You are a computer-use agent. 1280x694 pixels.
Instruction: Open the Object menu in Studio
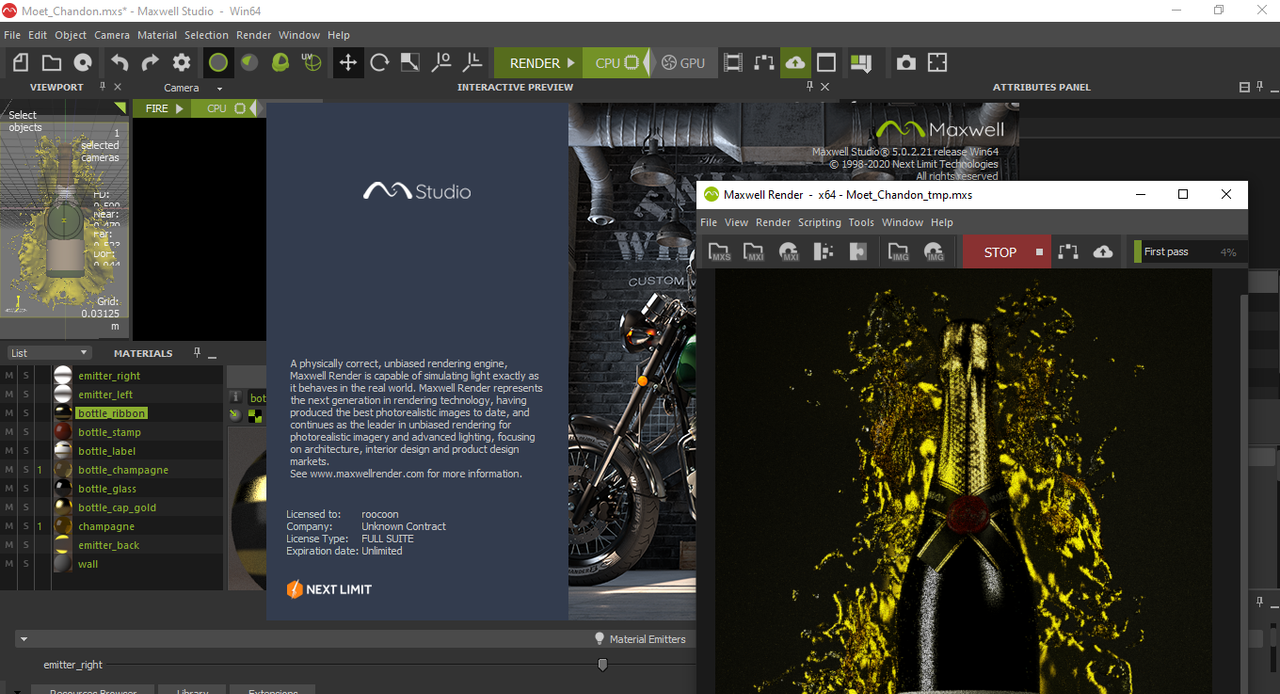71,35
